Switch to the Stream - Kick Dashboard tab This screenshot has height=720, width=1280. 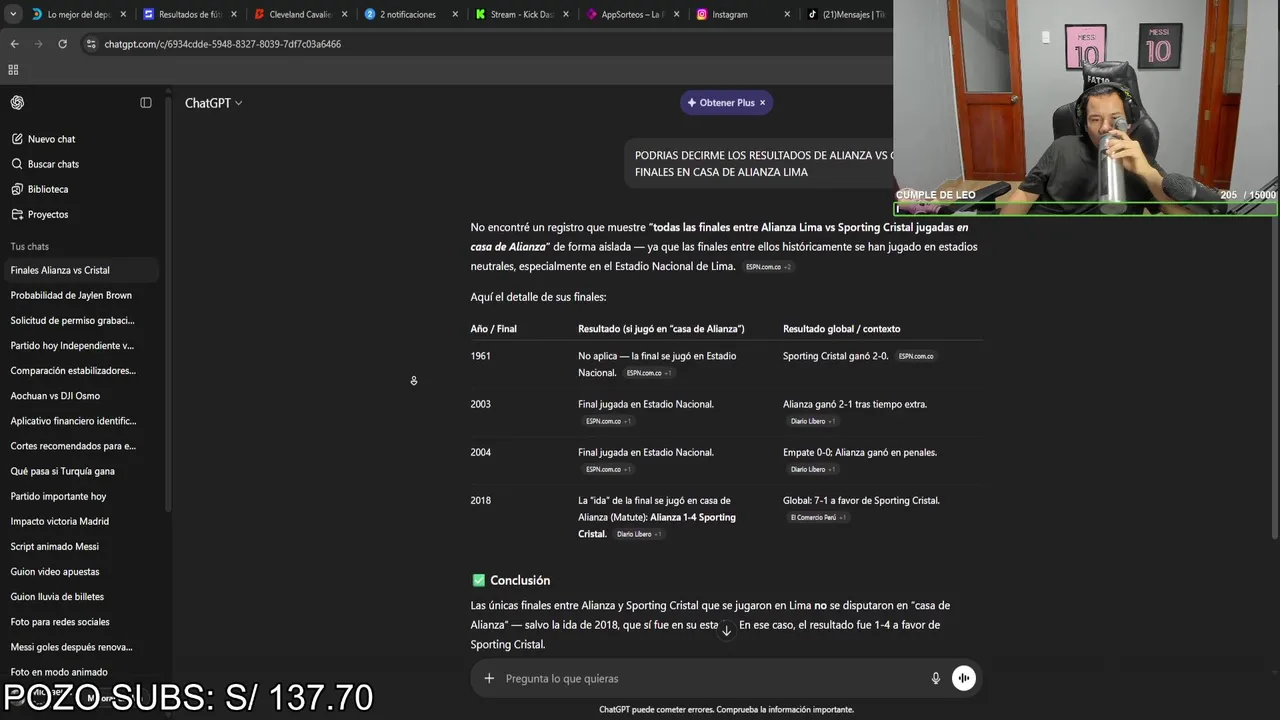pos(519,14)
